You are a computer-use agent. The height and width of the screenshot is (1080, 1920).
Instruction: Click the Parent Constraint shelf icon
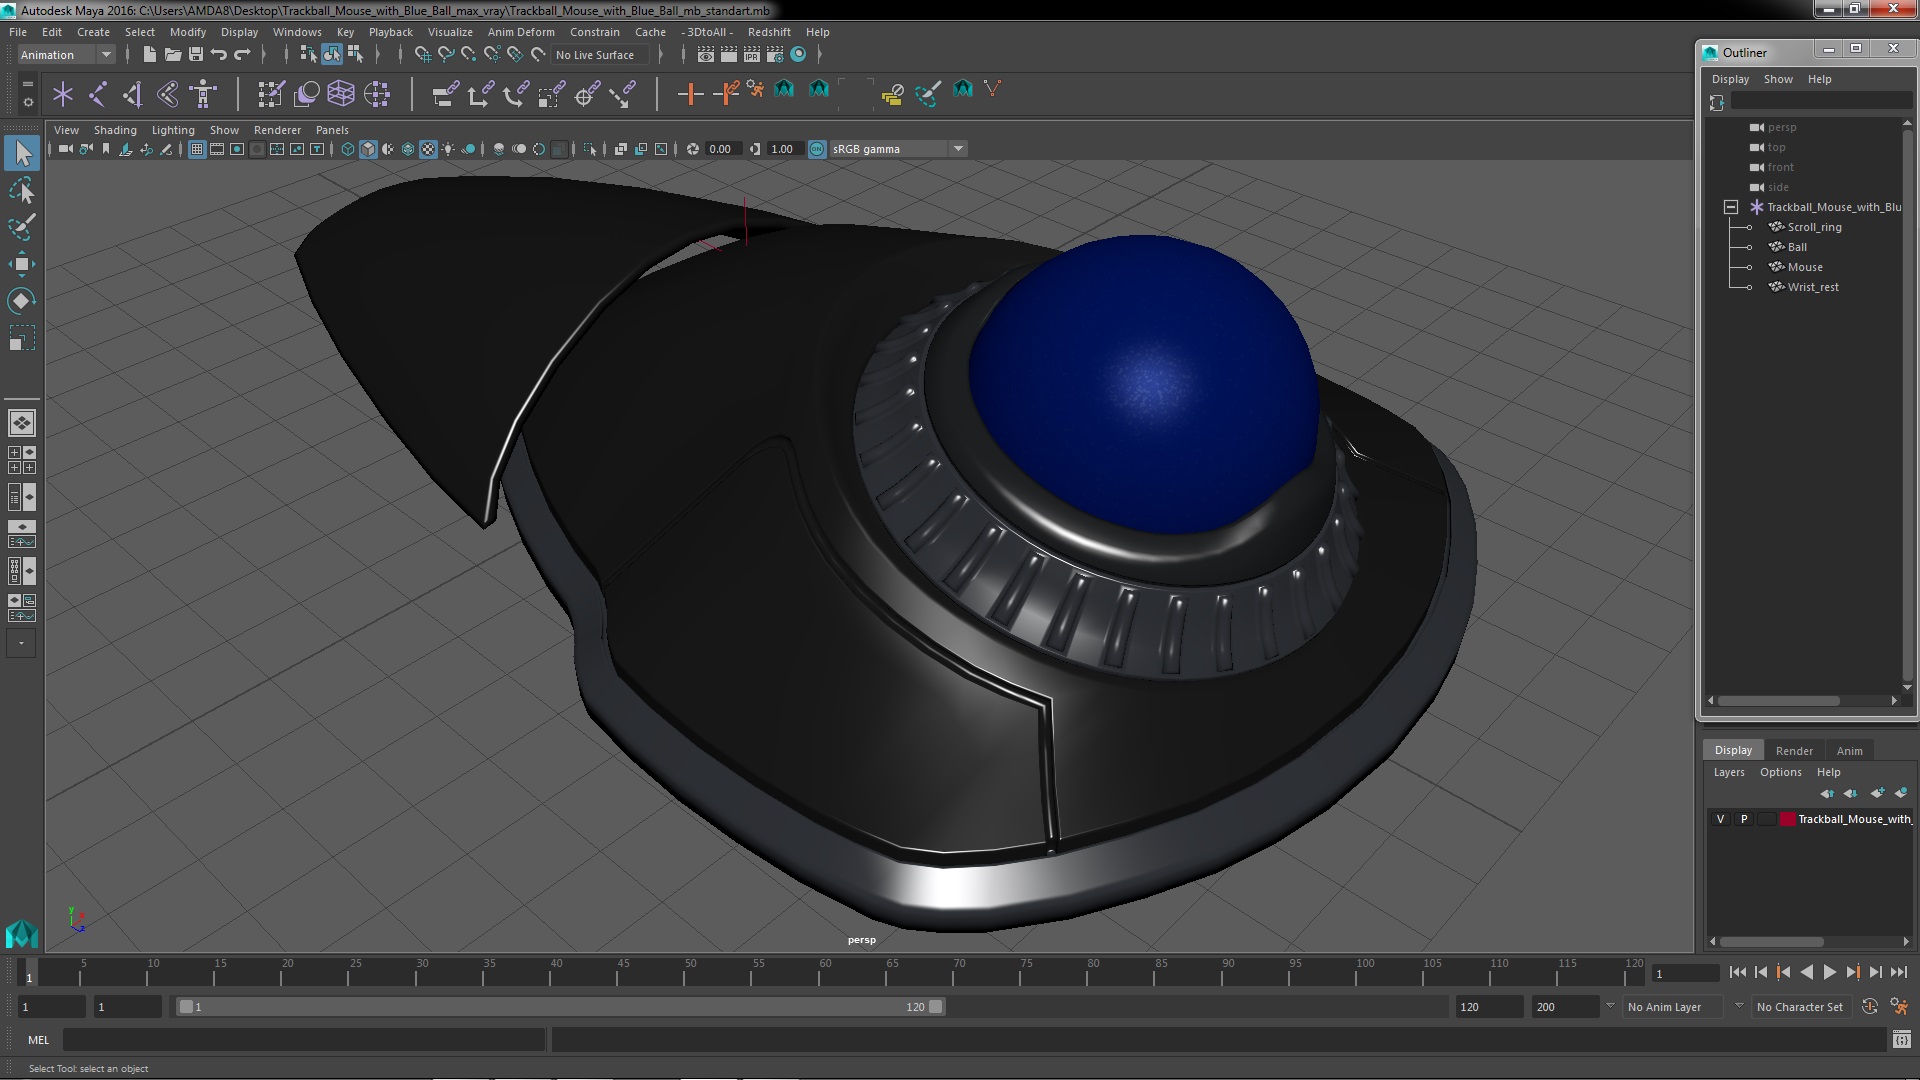[445, 94]
